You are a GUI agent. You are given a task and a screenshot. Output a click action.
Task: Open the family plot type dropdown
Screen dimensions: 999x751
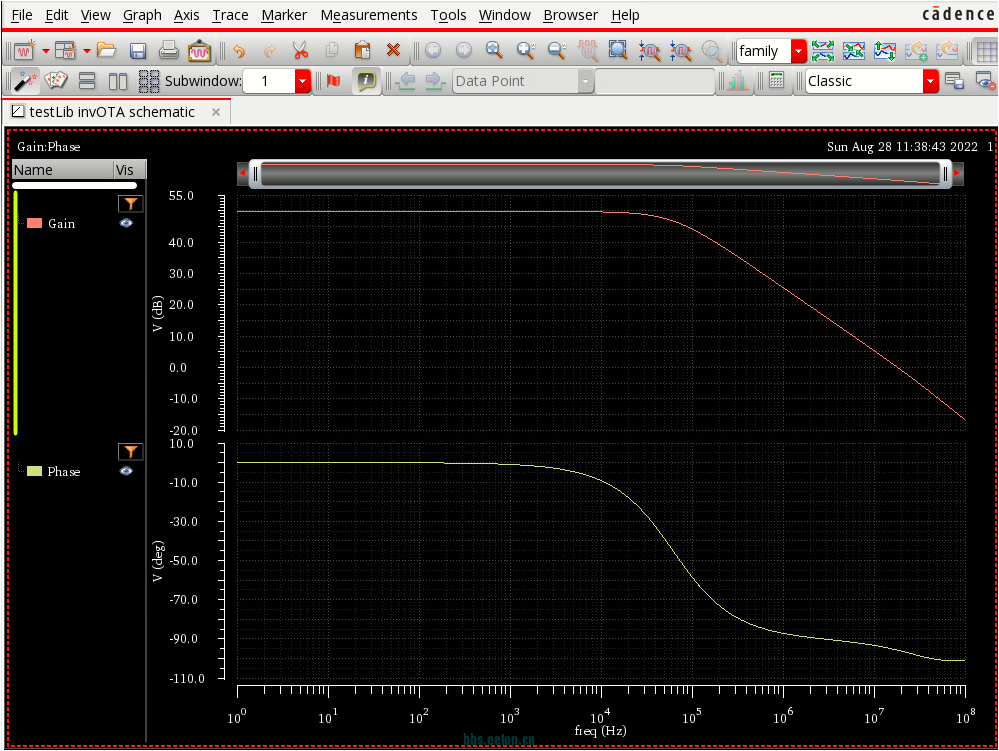798,51
